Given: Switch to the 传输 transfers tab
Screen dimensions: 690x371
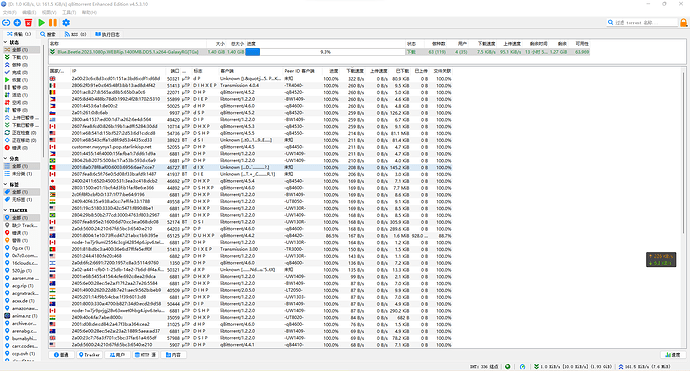Looking at the screenshot, I should tap(19, 34).
